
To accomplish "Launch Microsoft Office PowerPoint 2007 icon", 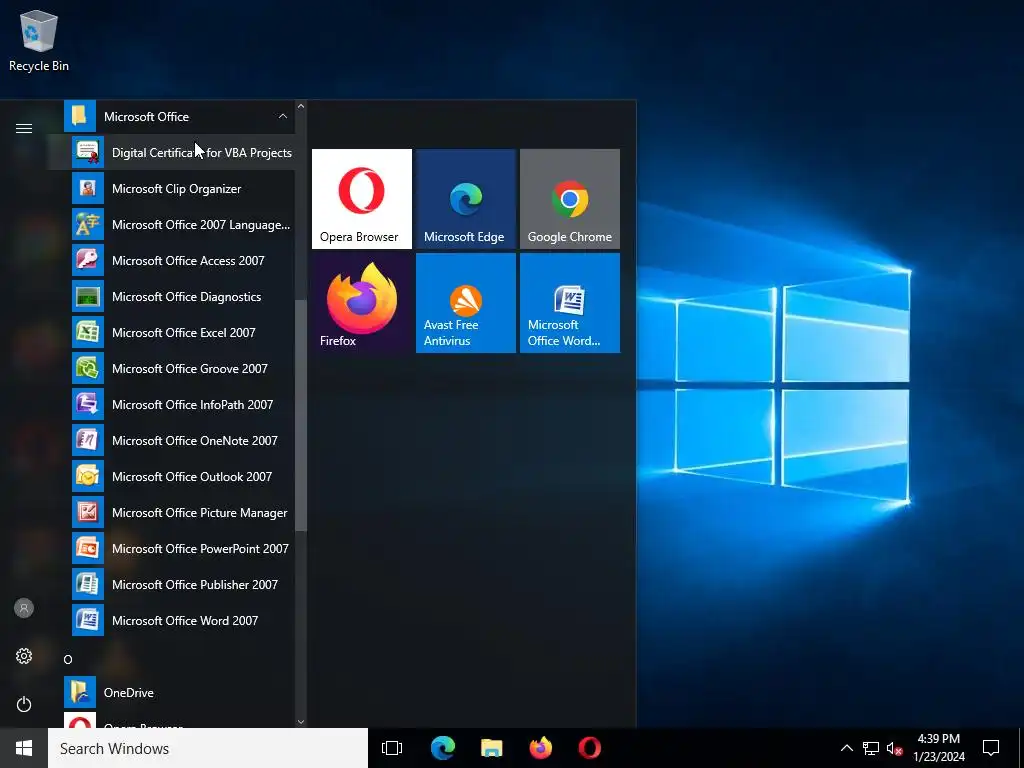I will point(88,548).
